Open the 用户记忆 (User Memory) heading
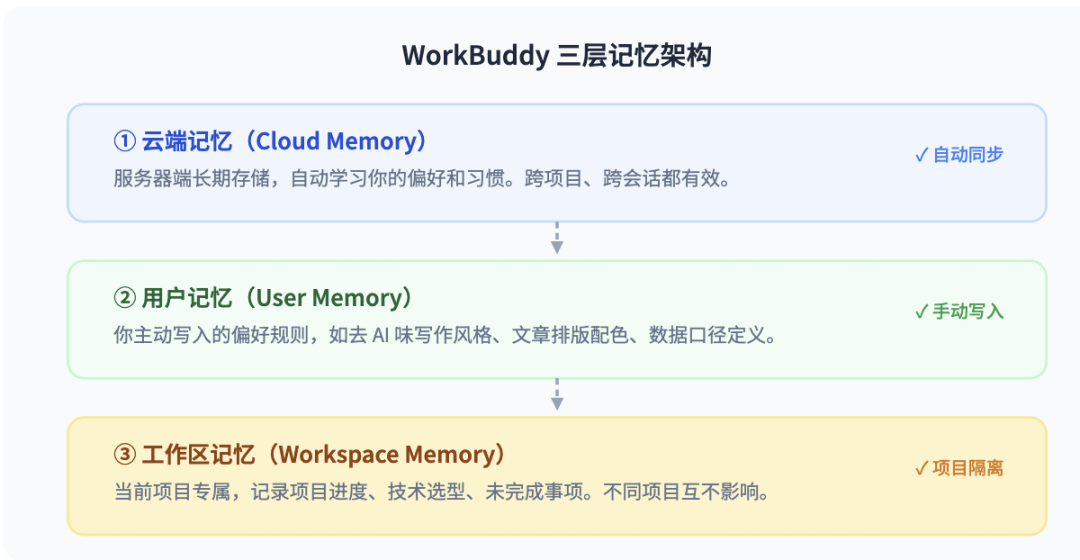Viewport: 1080px width, 560px height. (x=277, y=298)
